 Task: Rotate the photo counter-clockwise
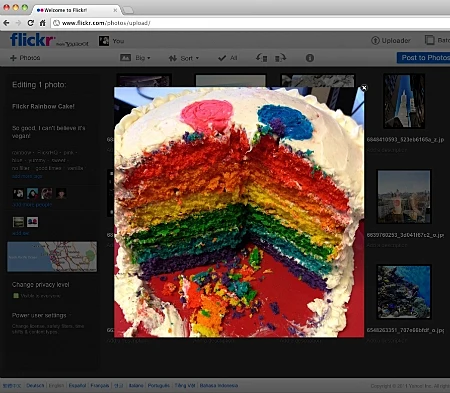pyautogui.click(x=261, y=58)
